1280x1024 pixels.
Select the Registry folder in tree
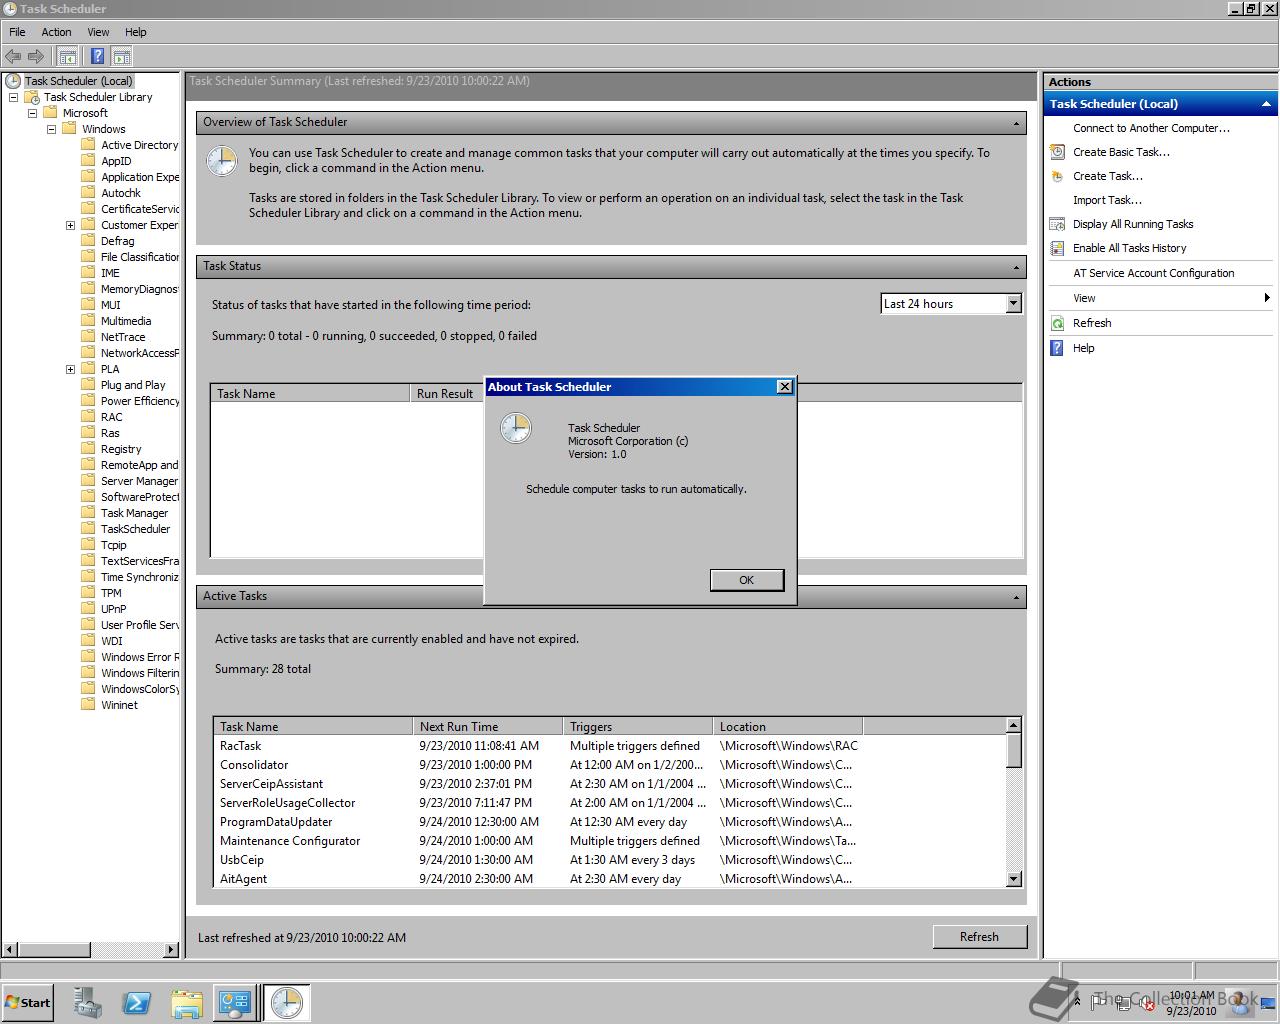(x=121, y=449)
